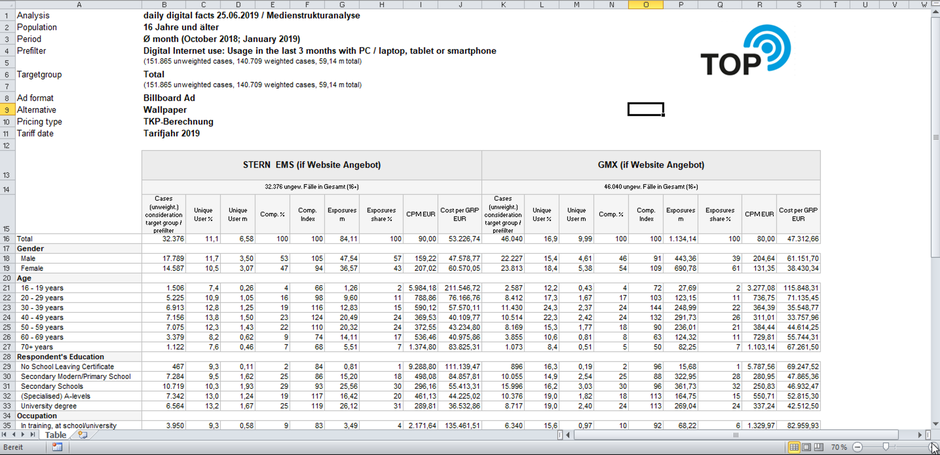
Task: Click the 'GMX (if Website Angebot)' heading
Action: (x=651, y=164)
